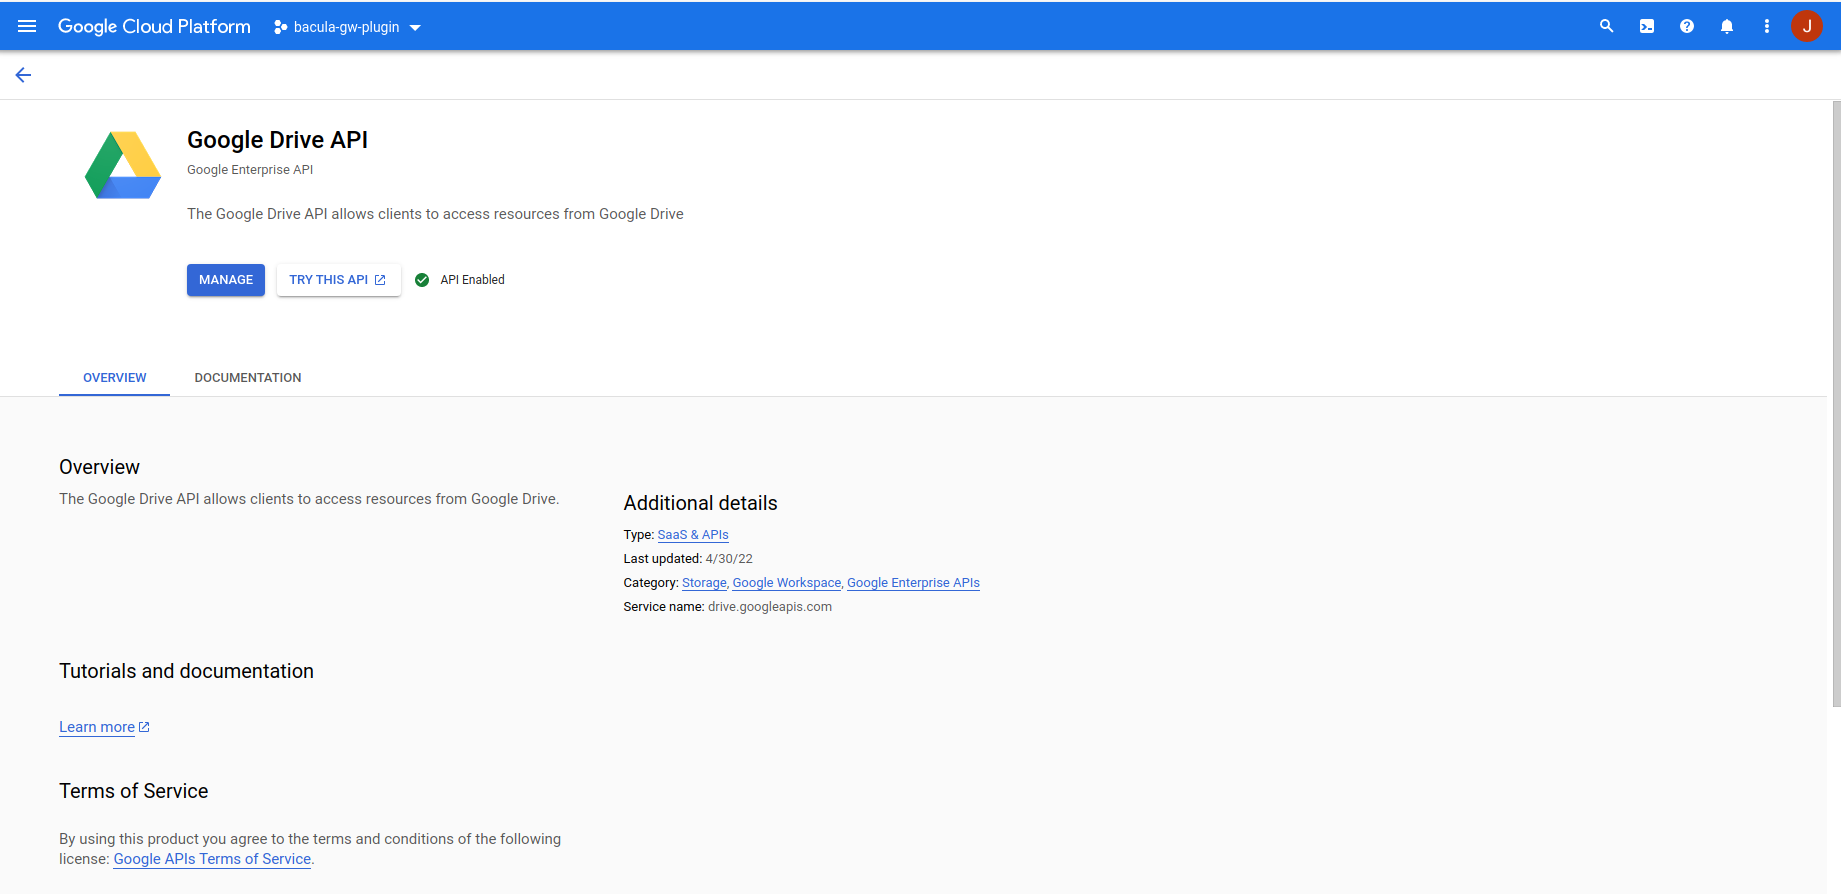Click the MANAGE button

[226, 280]
